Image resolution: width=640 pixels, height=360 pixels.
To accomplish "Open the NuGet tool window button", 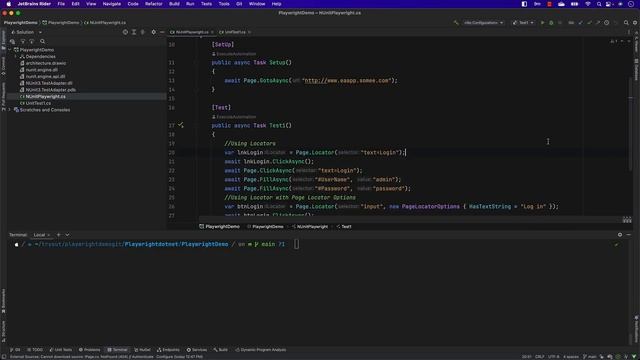I will pyautogui.click(x=142, y=350).
